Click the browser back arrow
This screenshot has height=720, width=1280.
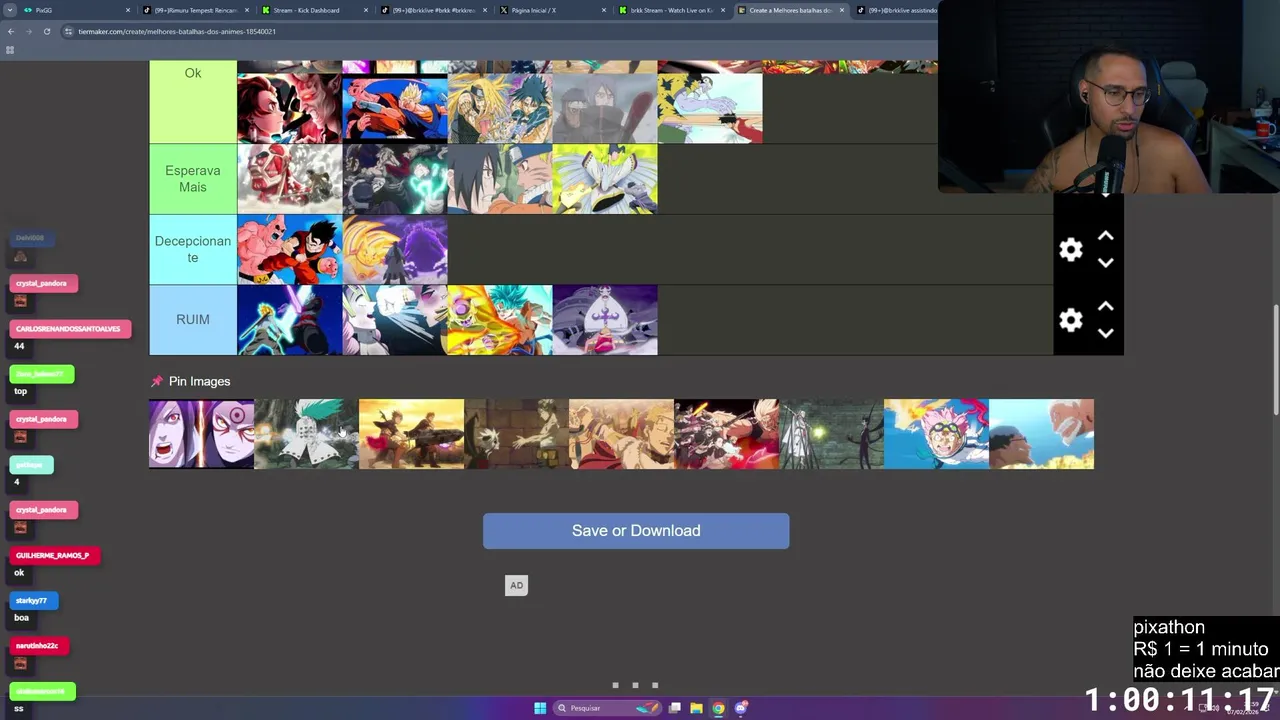tap(11, 31)
